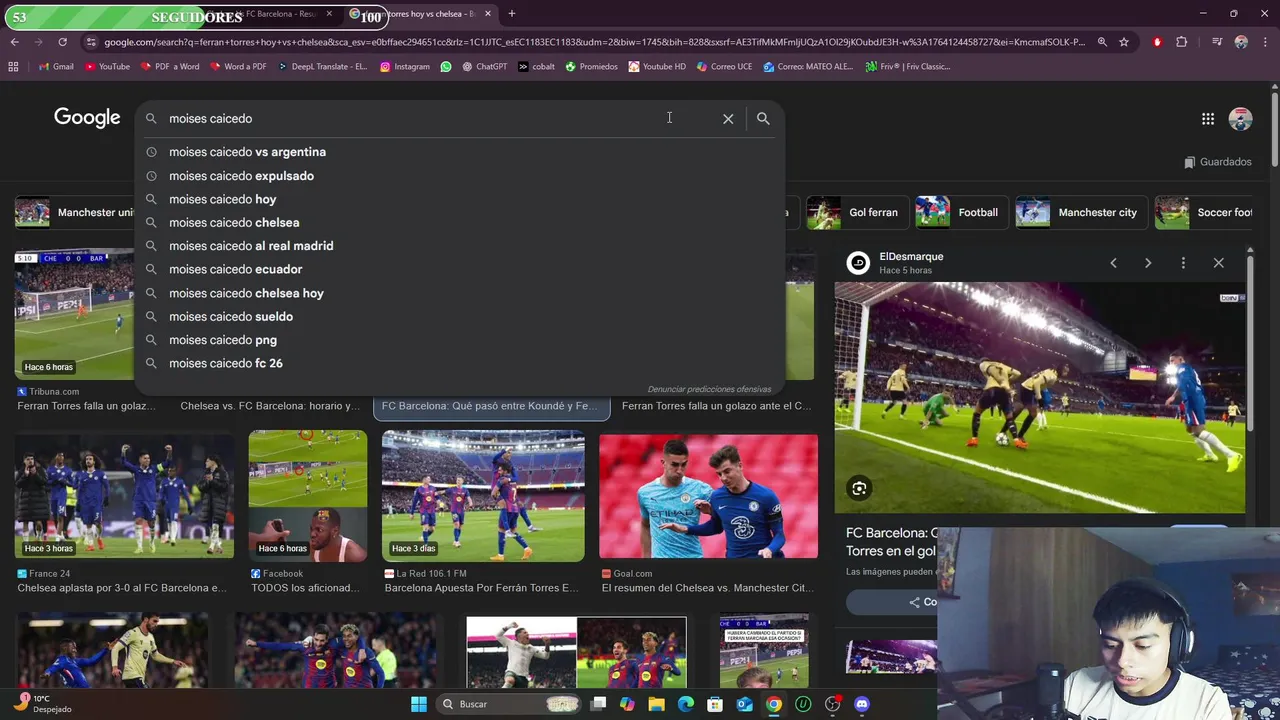Bookmark this page with the star icon
The width and height of the screenshot is (1280, 720).
[x=1124, y=42]
